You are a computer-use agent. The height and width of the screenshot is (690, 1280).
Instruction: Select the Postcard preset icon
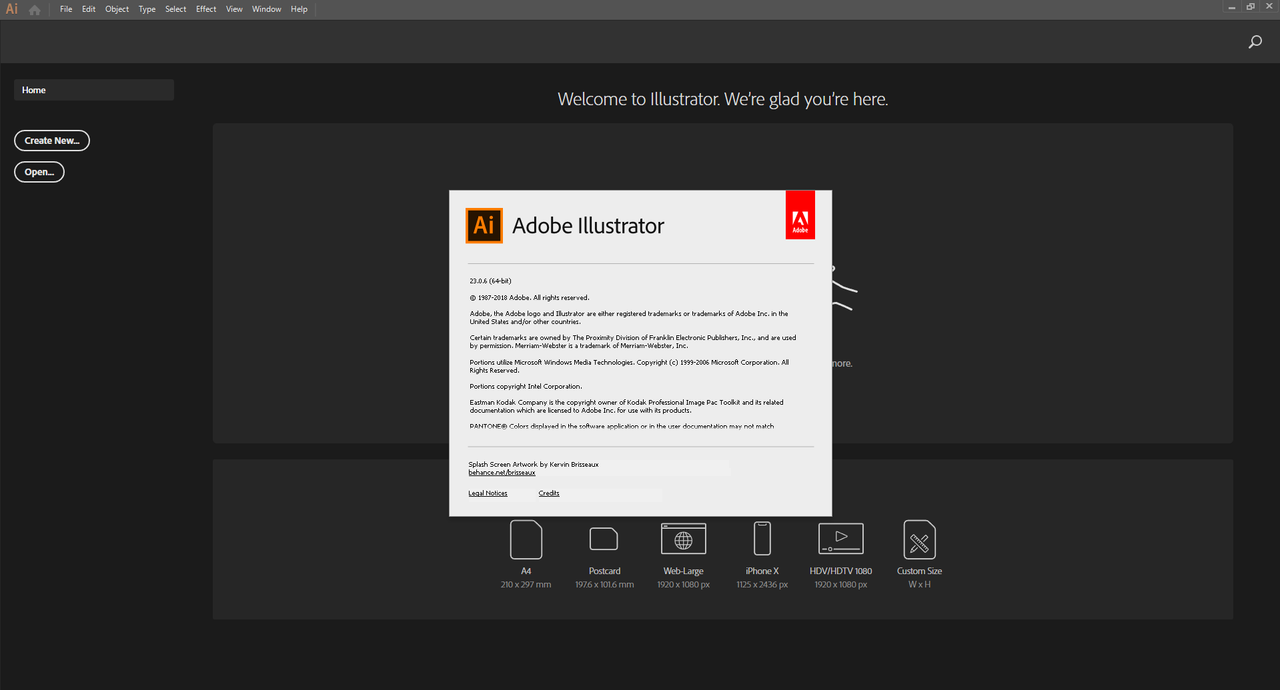click(604, 540)
